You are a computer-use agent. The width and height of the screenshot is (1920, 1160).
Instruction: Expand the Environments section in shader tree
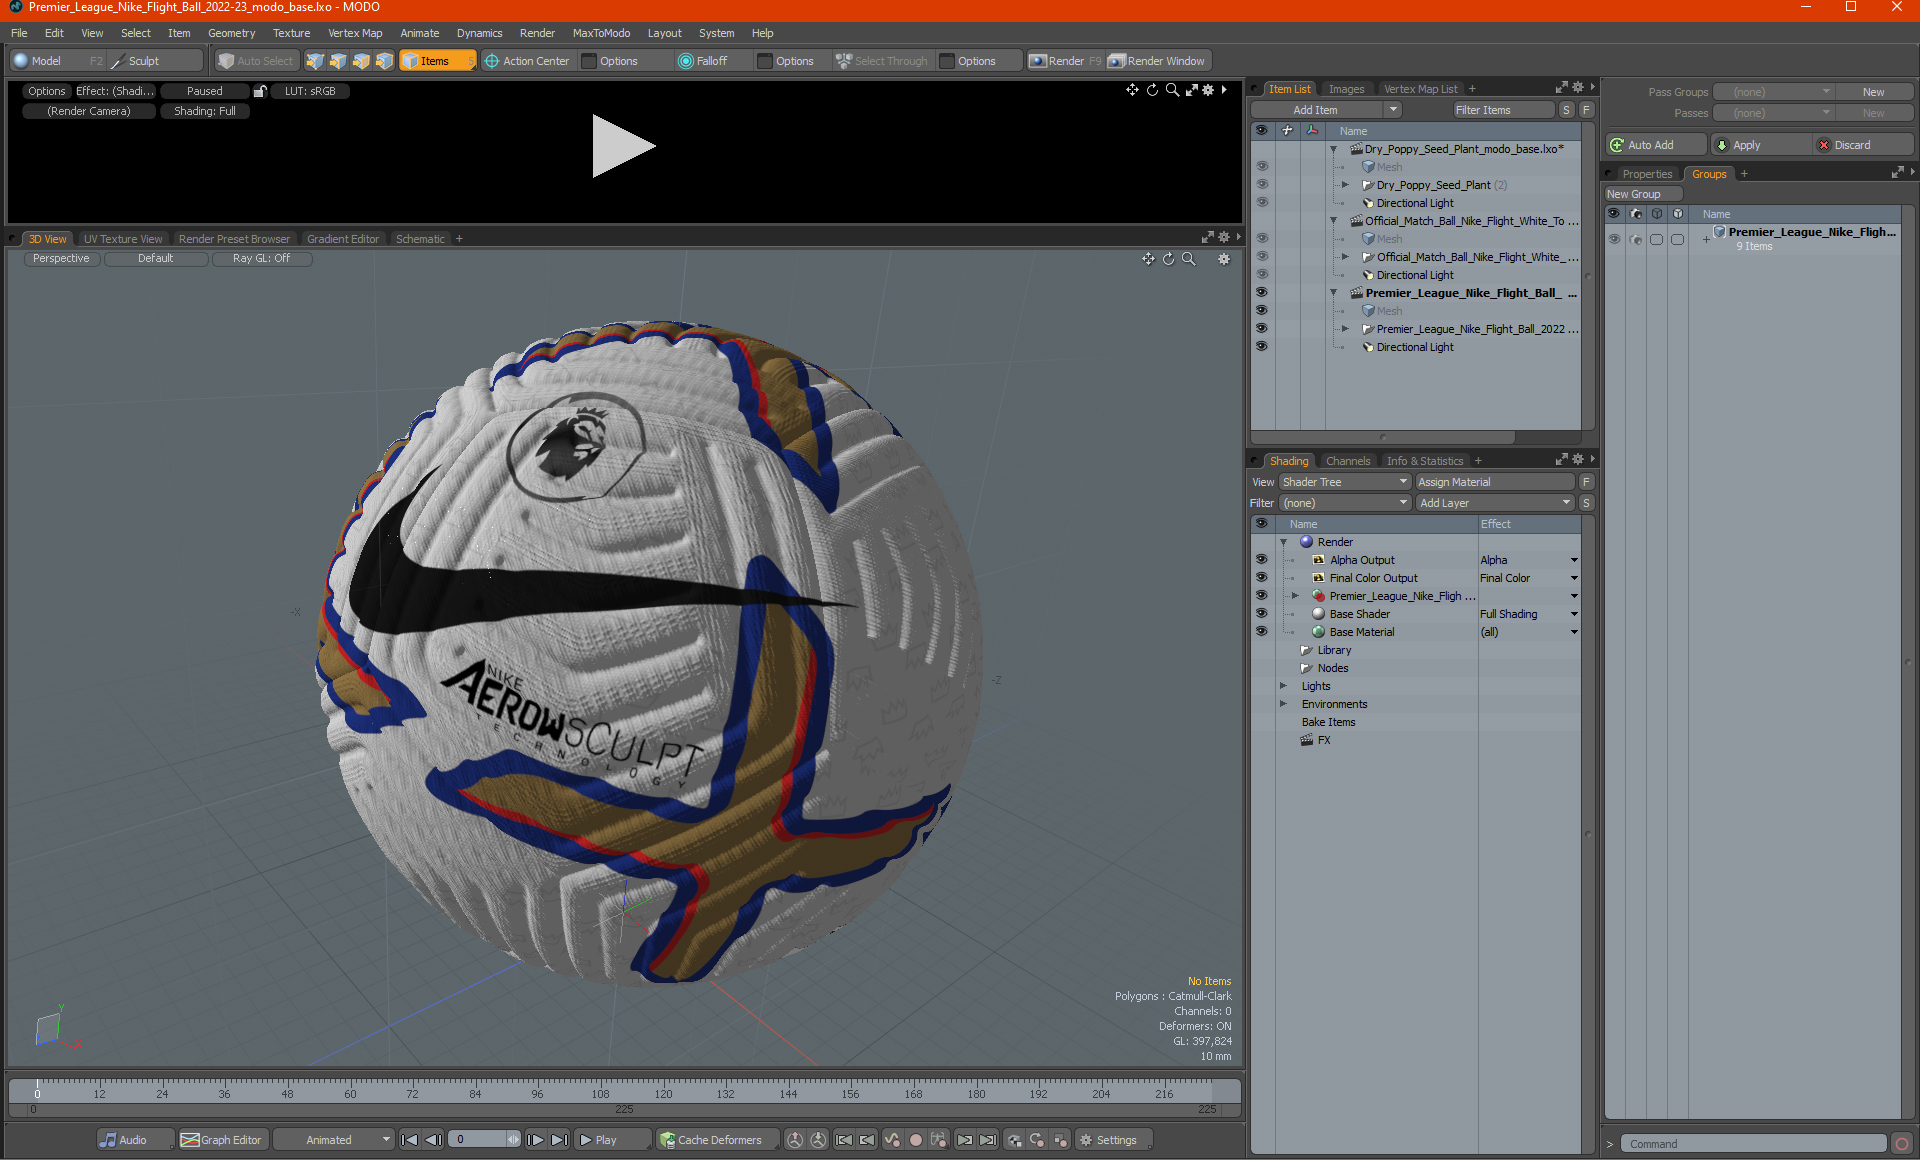click(1282, 703)
